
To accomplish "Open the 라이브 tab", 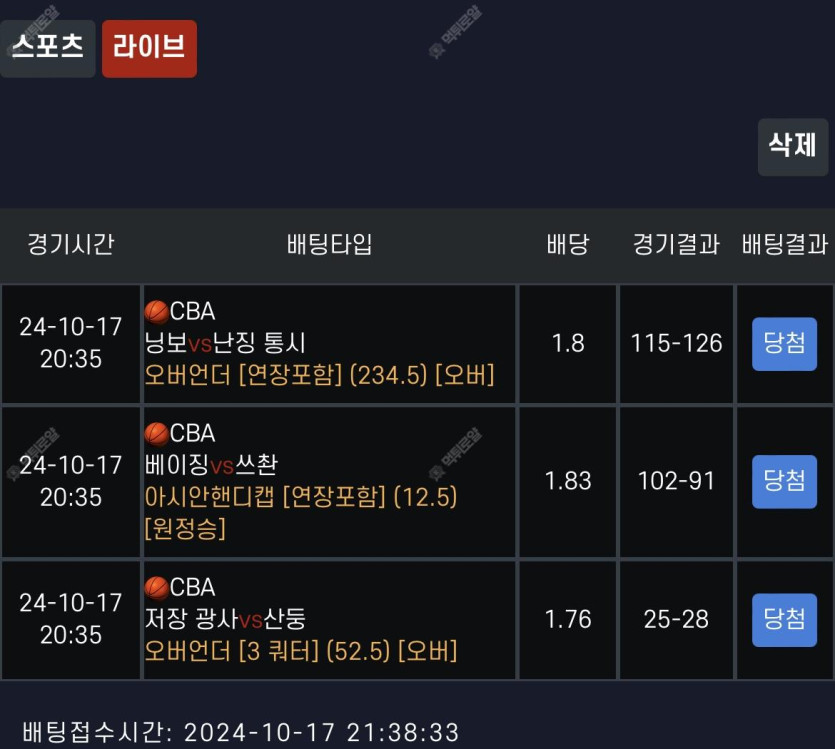I will pos(149,48).
